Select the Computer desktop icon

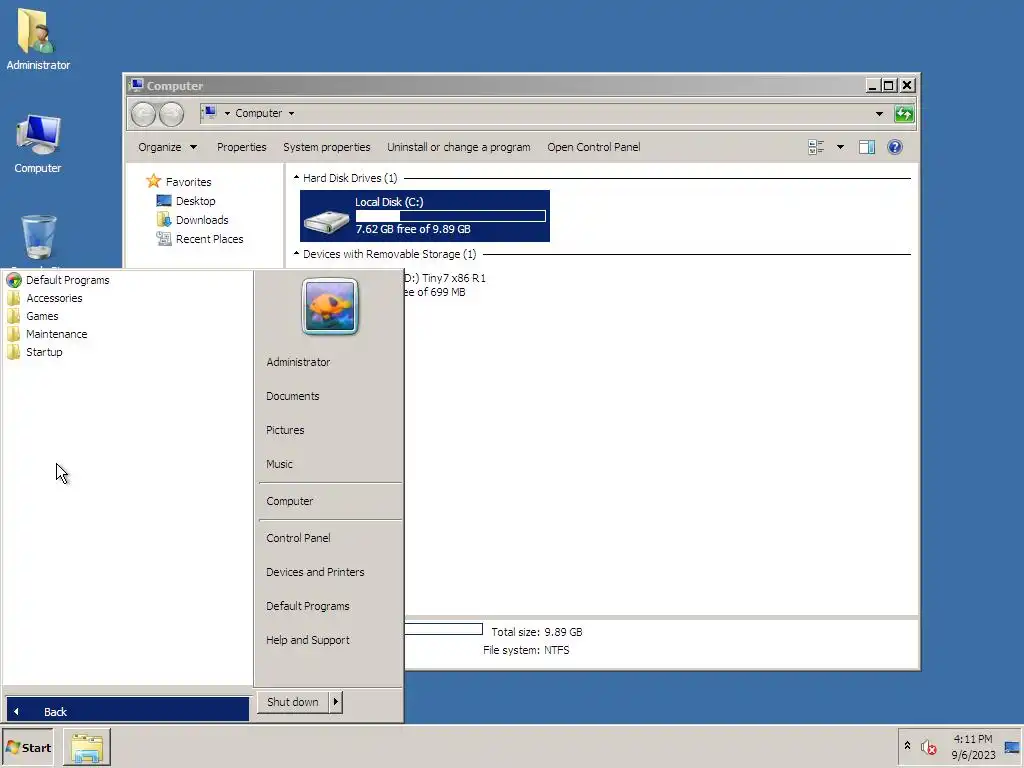[37, 144]
